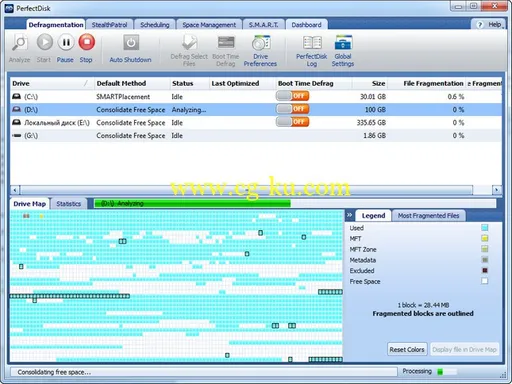Switch to the Defragmentation tab

(x=56, y=25)
